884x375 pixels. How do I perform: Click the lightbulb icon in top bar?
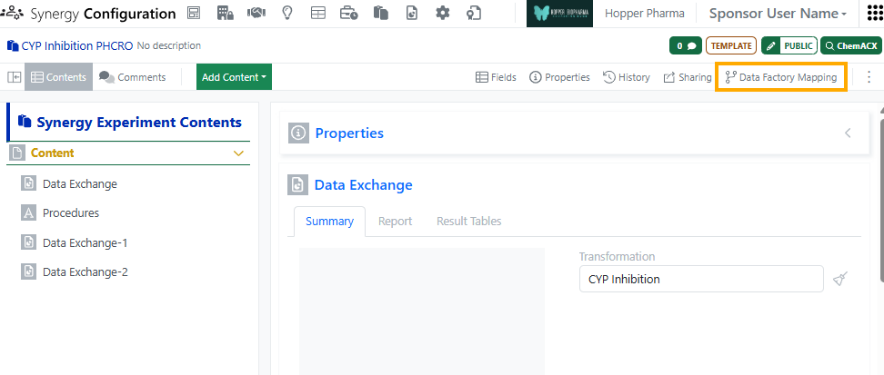click(288, 13)
